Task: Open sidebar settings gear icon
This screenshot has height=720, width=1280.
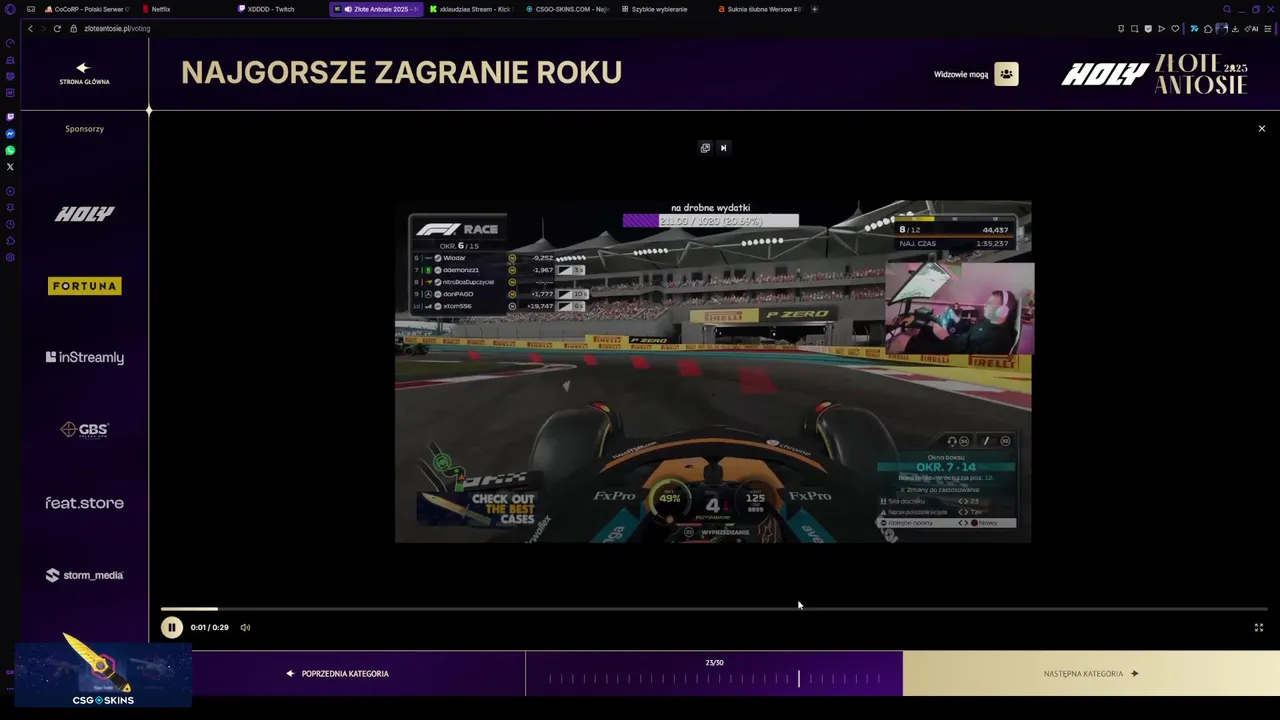Action: [x=10, y=257]
